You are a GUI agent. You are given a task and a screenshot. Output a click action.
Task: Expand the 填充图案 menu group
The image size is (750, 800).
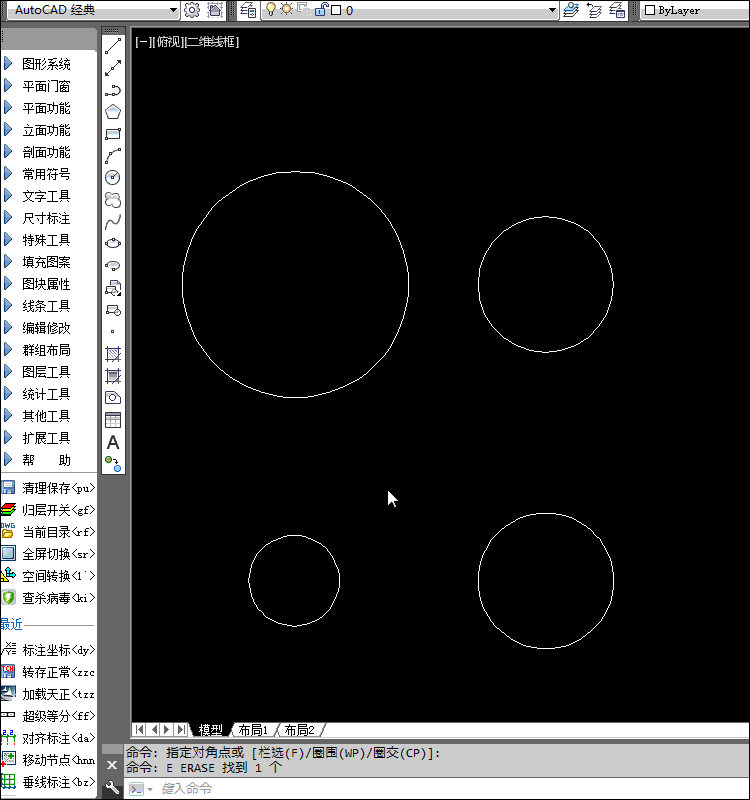[48, 262]
